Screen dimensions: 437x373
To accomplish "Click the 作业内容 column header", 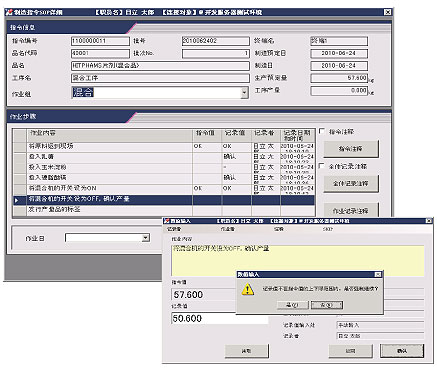I will [x=109, y=135].
